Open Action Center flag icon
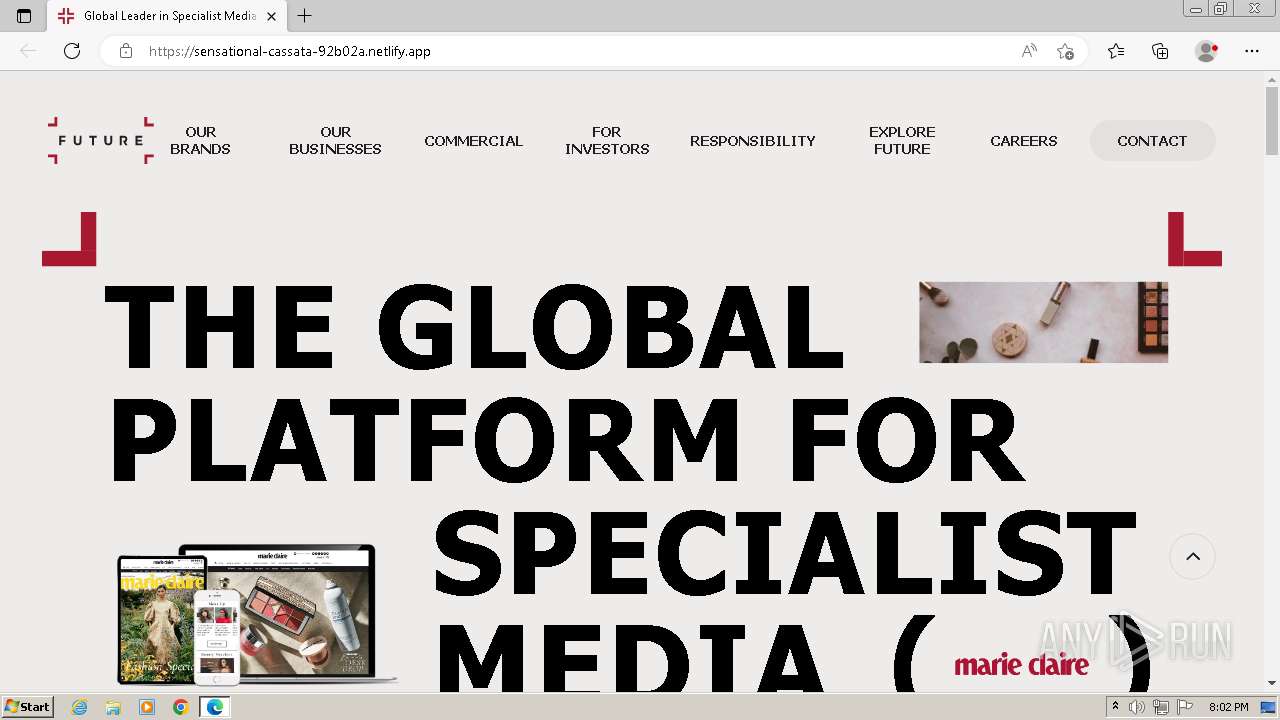The image size is (1280, 720). 1184,707
